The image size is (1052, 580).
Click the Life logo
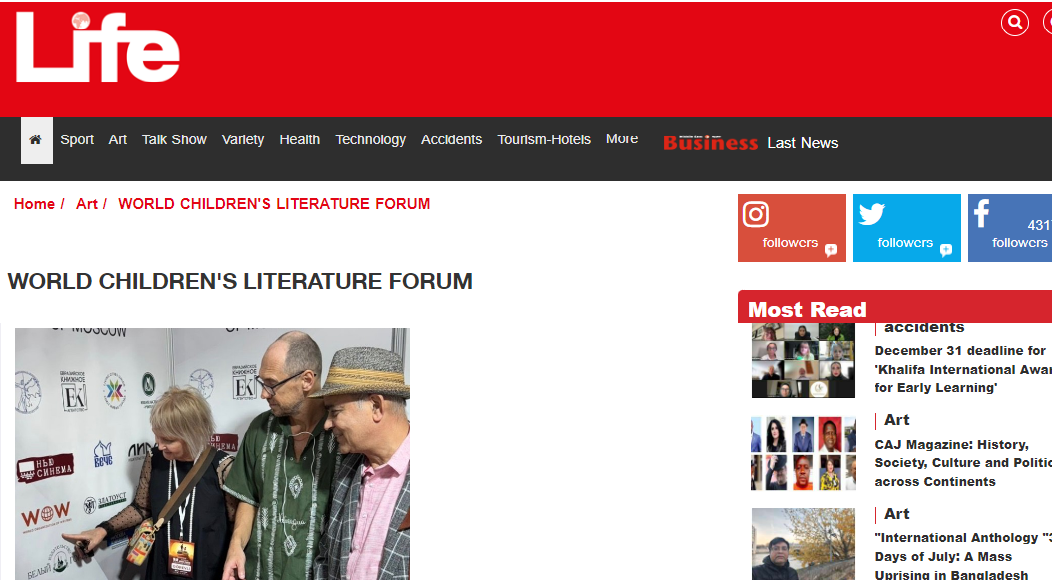98,48
